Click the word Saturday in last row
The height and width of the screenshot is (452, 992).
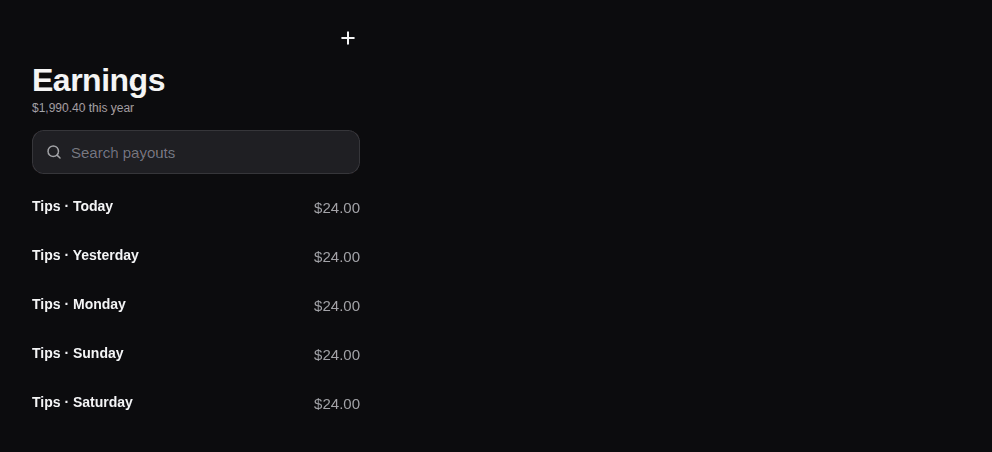click(102, 403)
